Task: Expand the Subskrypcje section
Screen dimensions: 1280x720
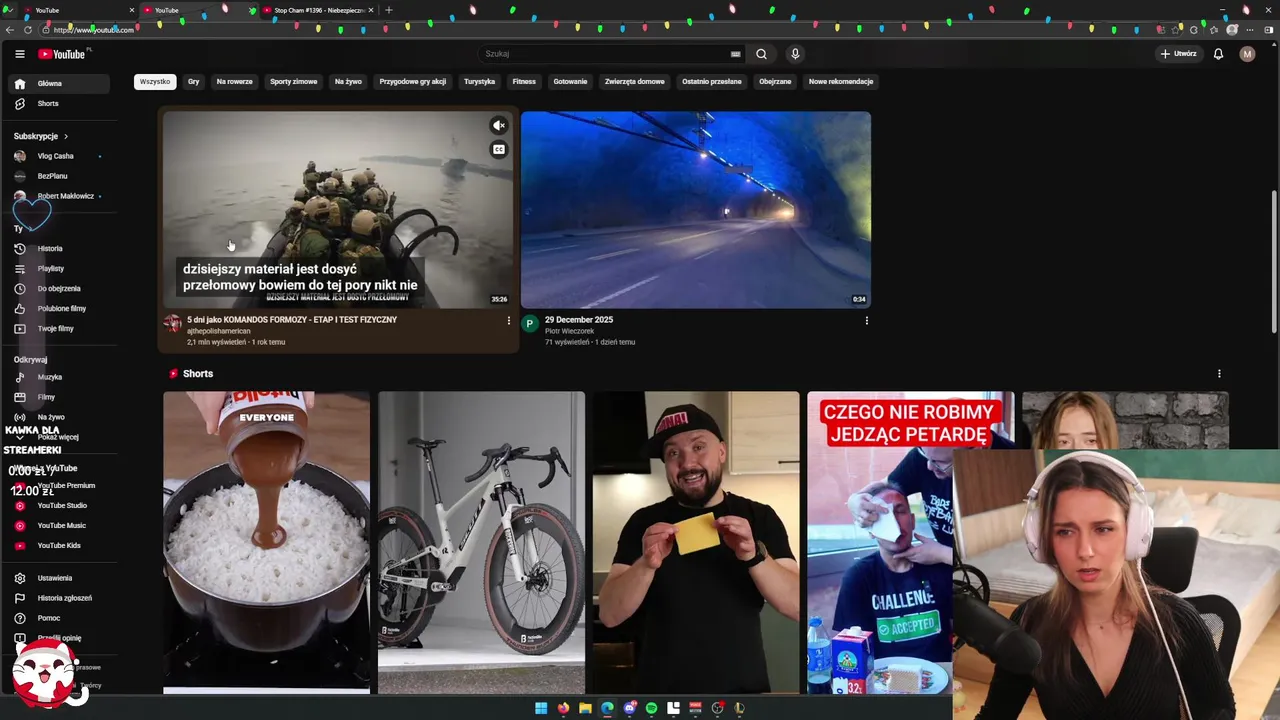Action: 41,136
